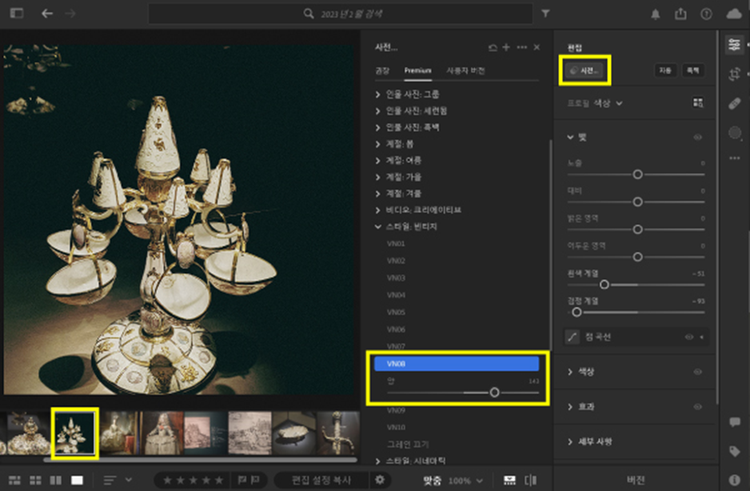This screenshot has width=750, height=491.
Task: Apply the VN05 preset
Action: (x=396, y=312)
